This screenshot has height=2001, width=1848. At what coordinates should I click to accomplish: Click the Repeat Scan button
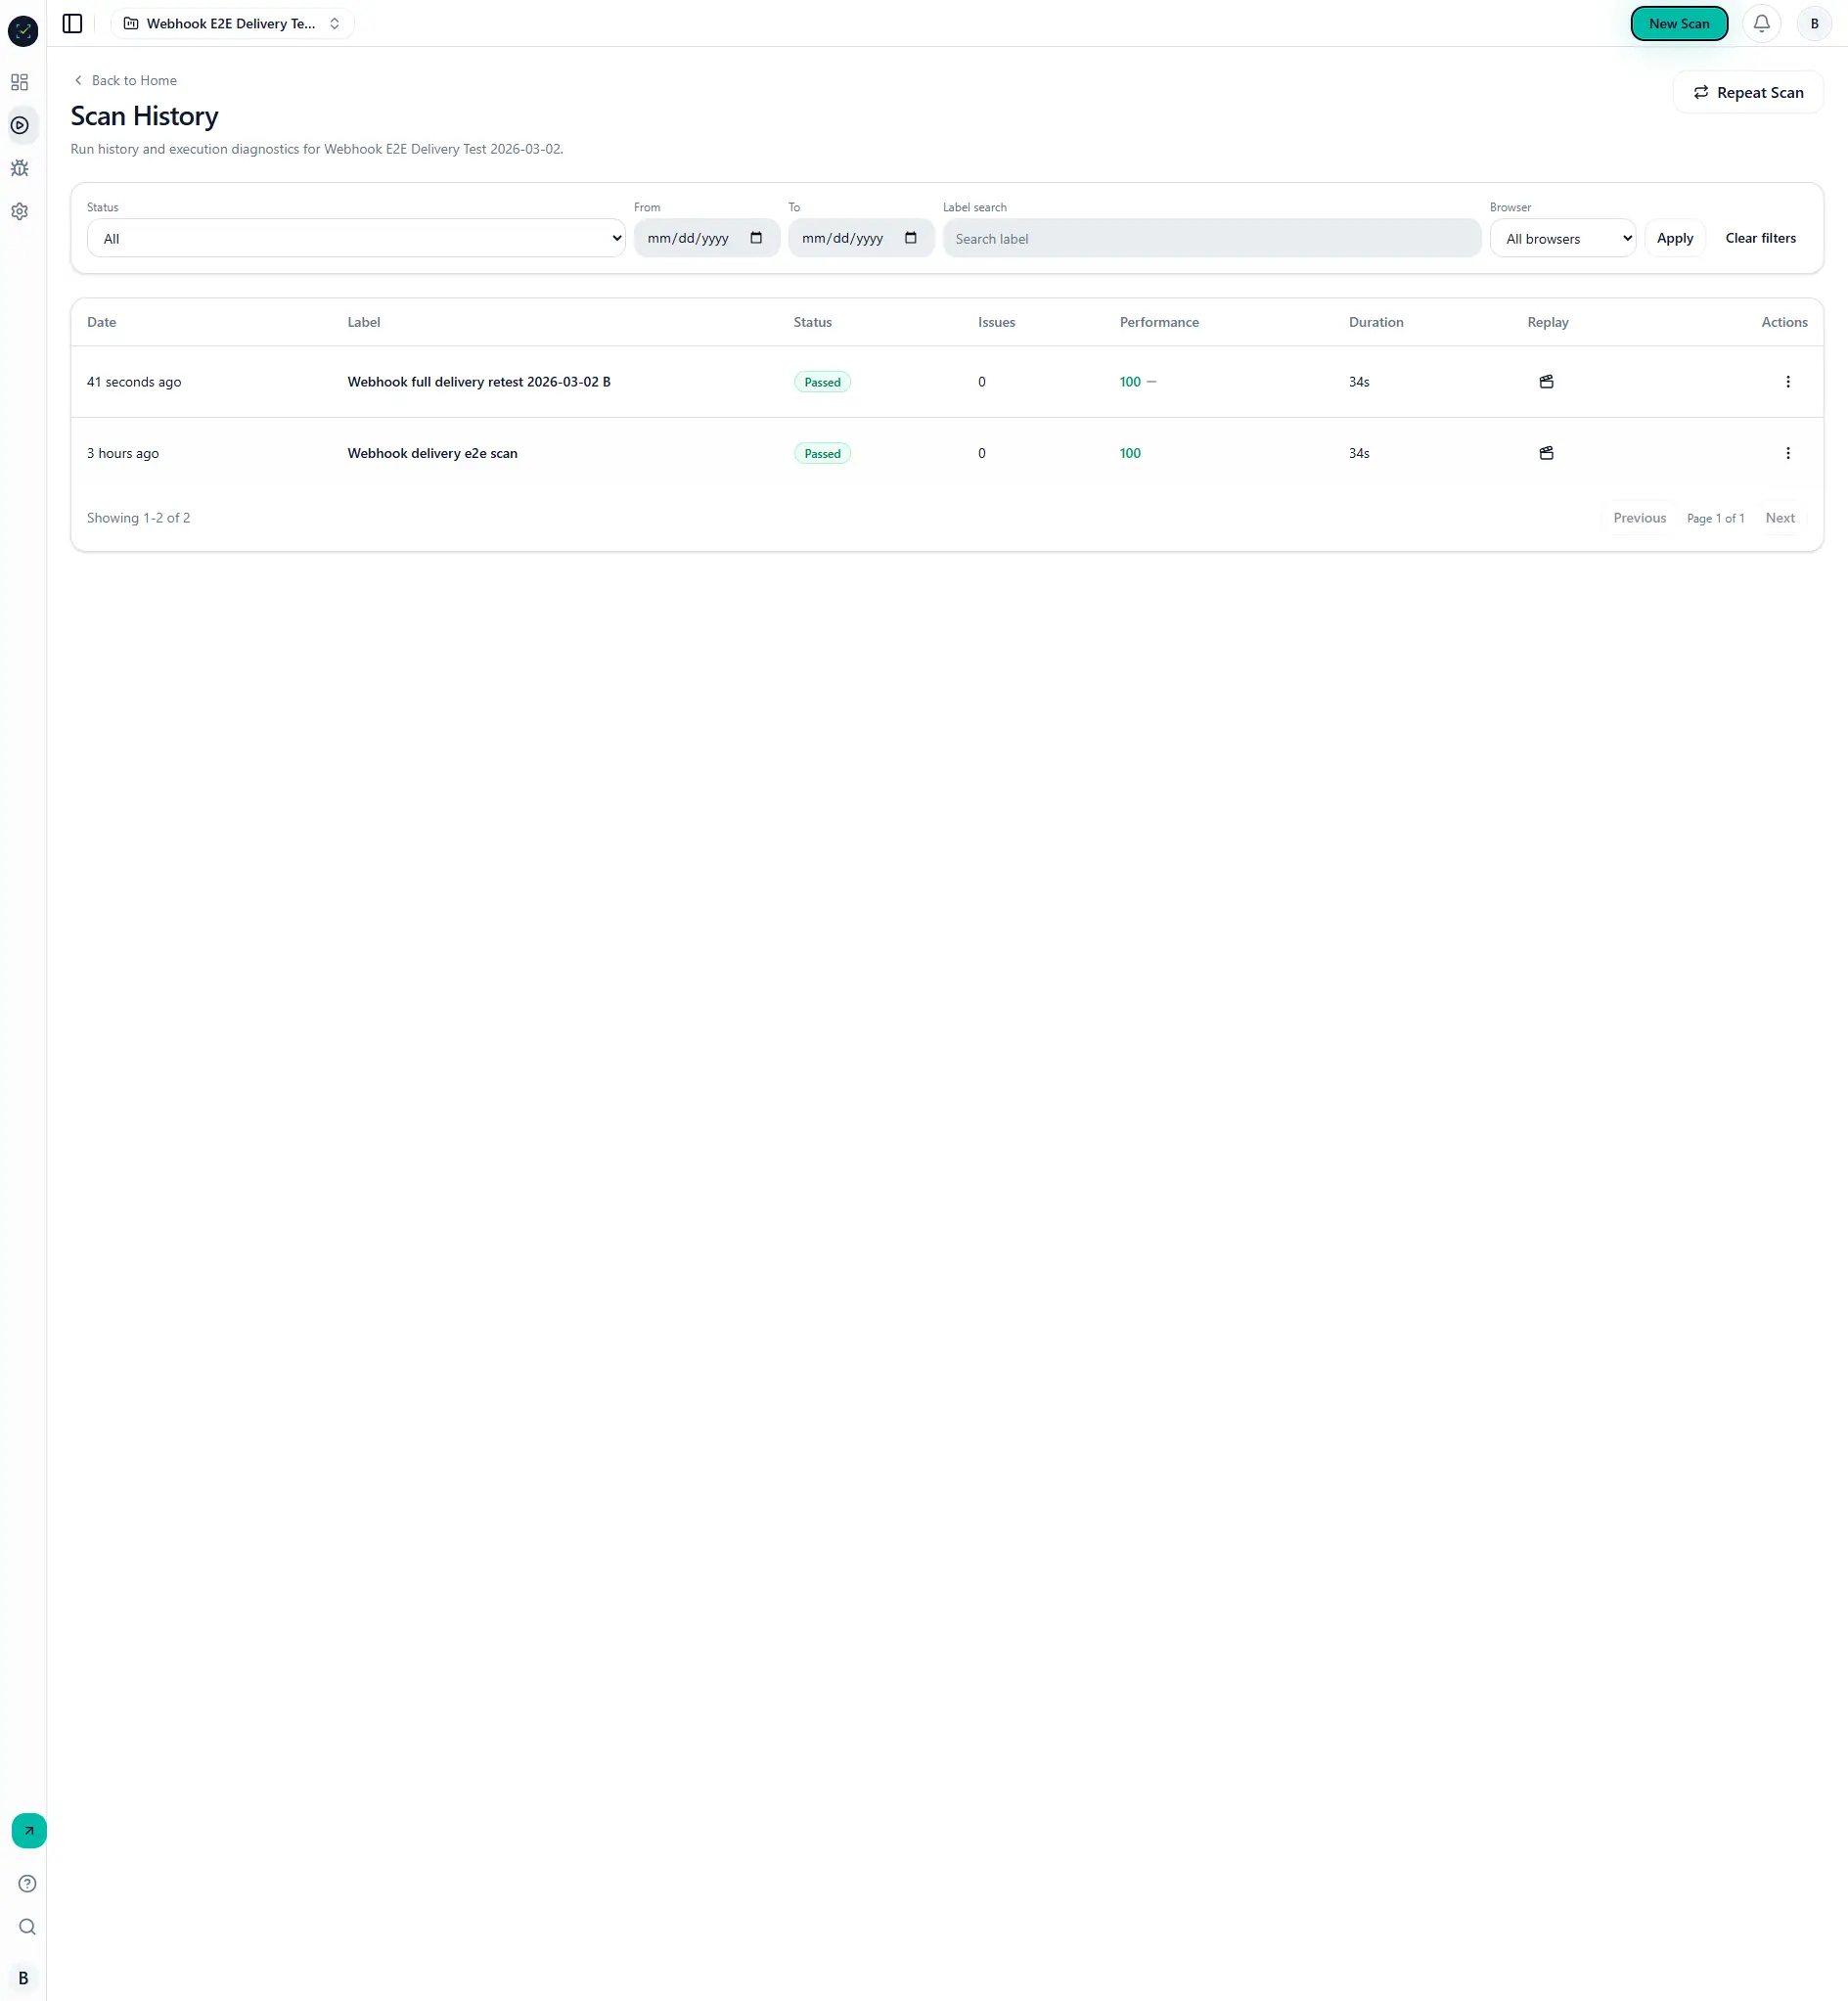pos(1747,91)
